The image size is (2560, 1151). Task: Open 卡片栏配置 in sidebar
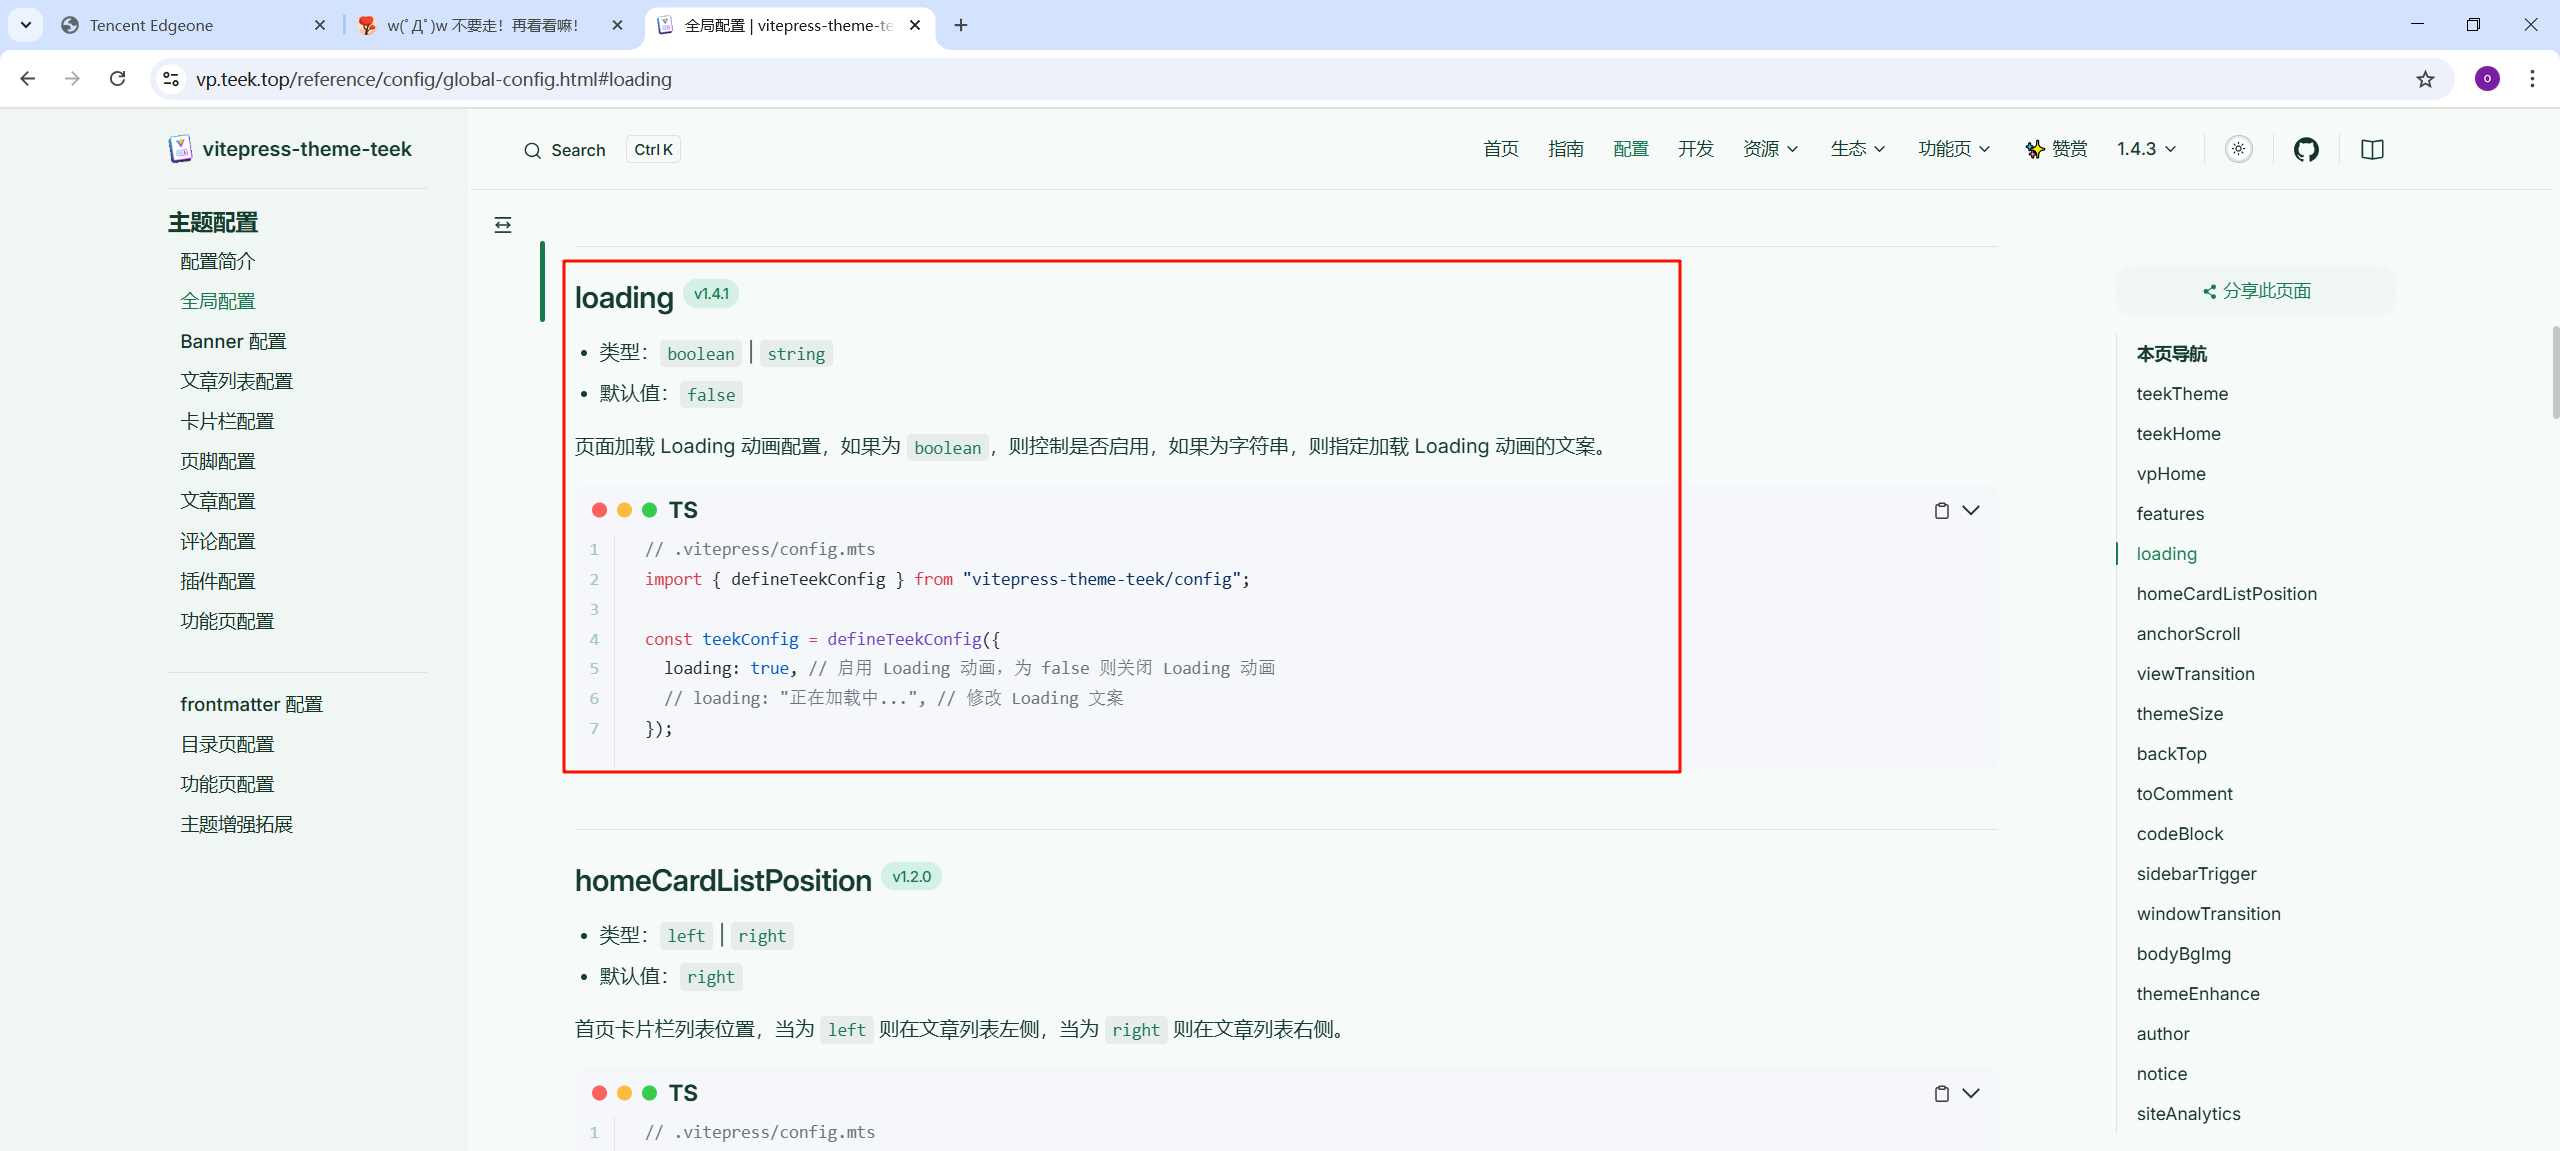click(227, 421)
